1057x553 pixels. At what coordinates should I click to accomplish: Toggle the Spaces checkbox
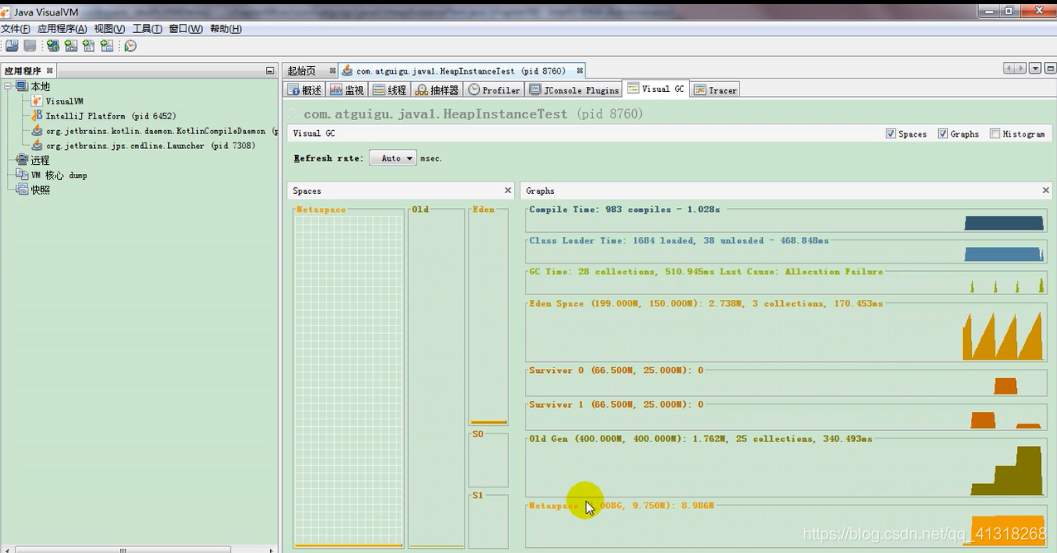890,134
